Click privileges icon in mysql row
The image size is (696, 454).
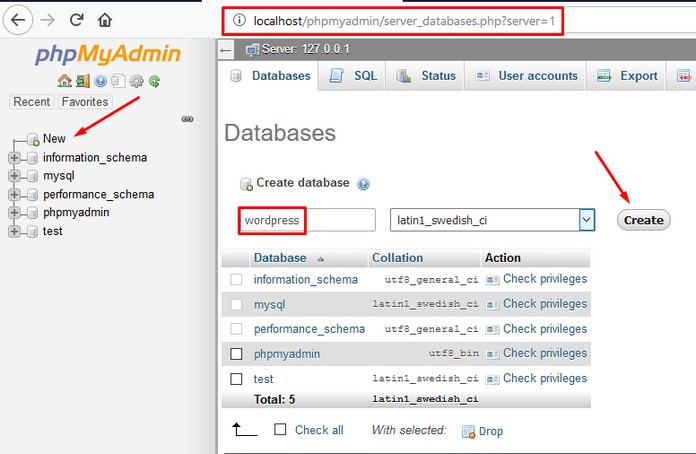tap(492, 305)
